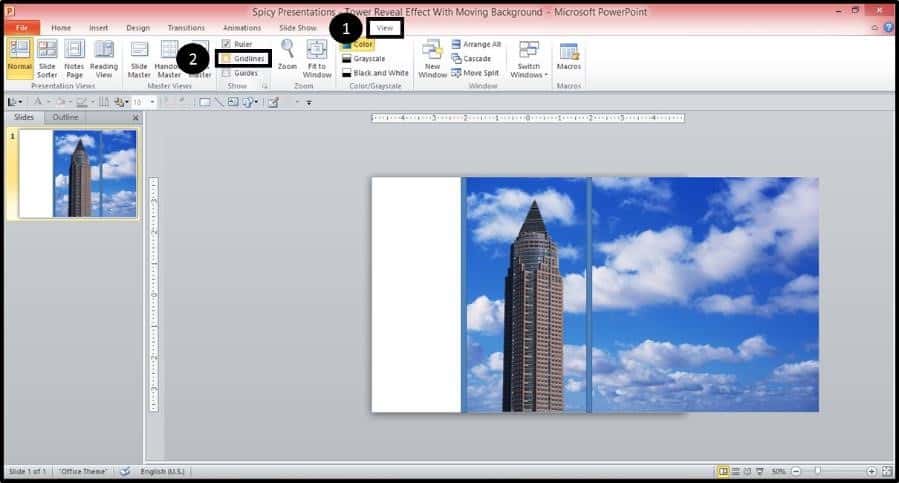Open the arrange dropdown arrow in toolbar
The width and height of the screenshot is (899, 483).
click(127, 102)
